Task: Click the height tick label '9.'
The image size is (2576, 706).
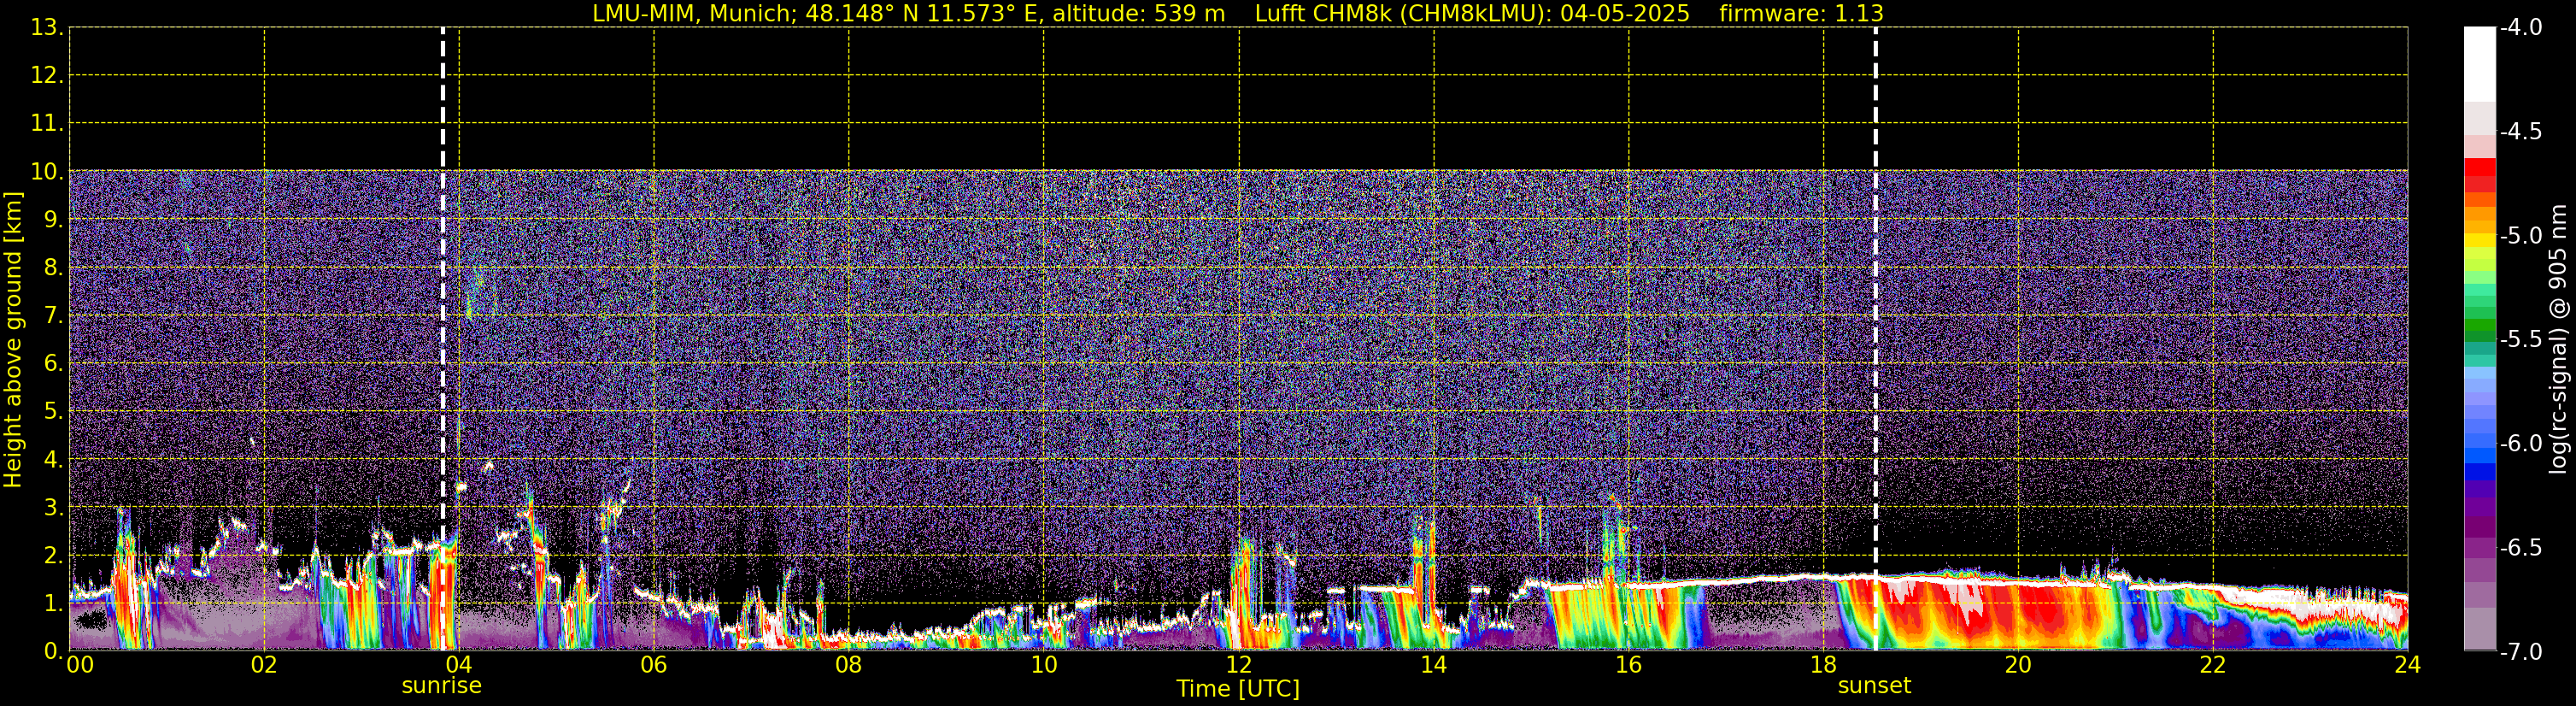Action: (x=53, y=220)
